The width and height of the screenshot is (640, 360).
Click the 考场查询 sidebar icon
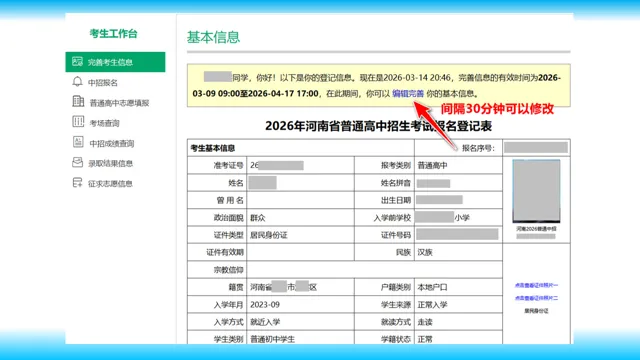point(78,122)
